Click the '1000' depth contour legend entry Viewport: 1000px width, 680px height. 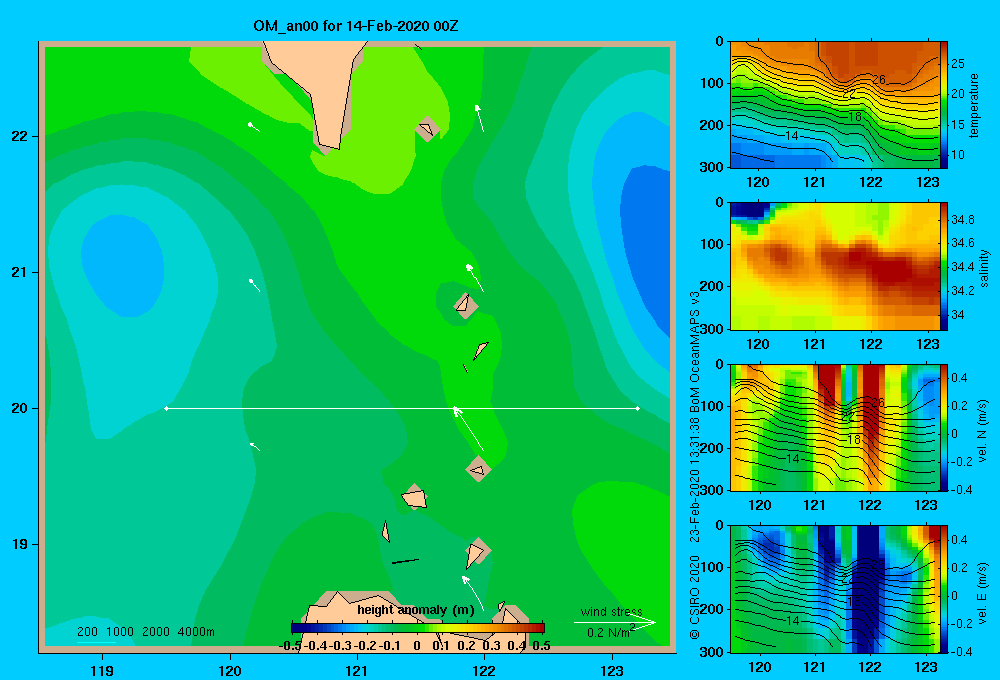click(x=120, y=632)
